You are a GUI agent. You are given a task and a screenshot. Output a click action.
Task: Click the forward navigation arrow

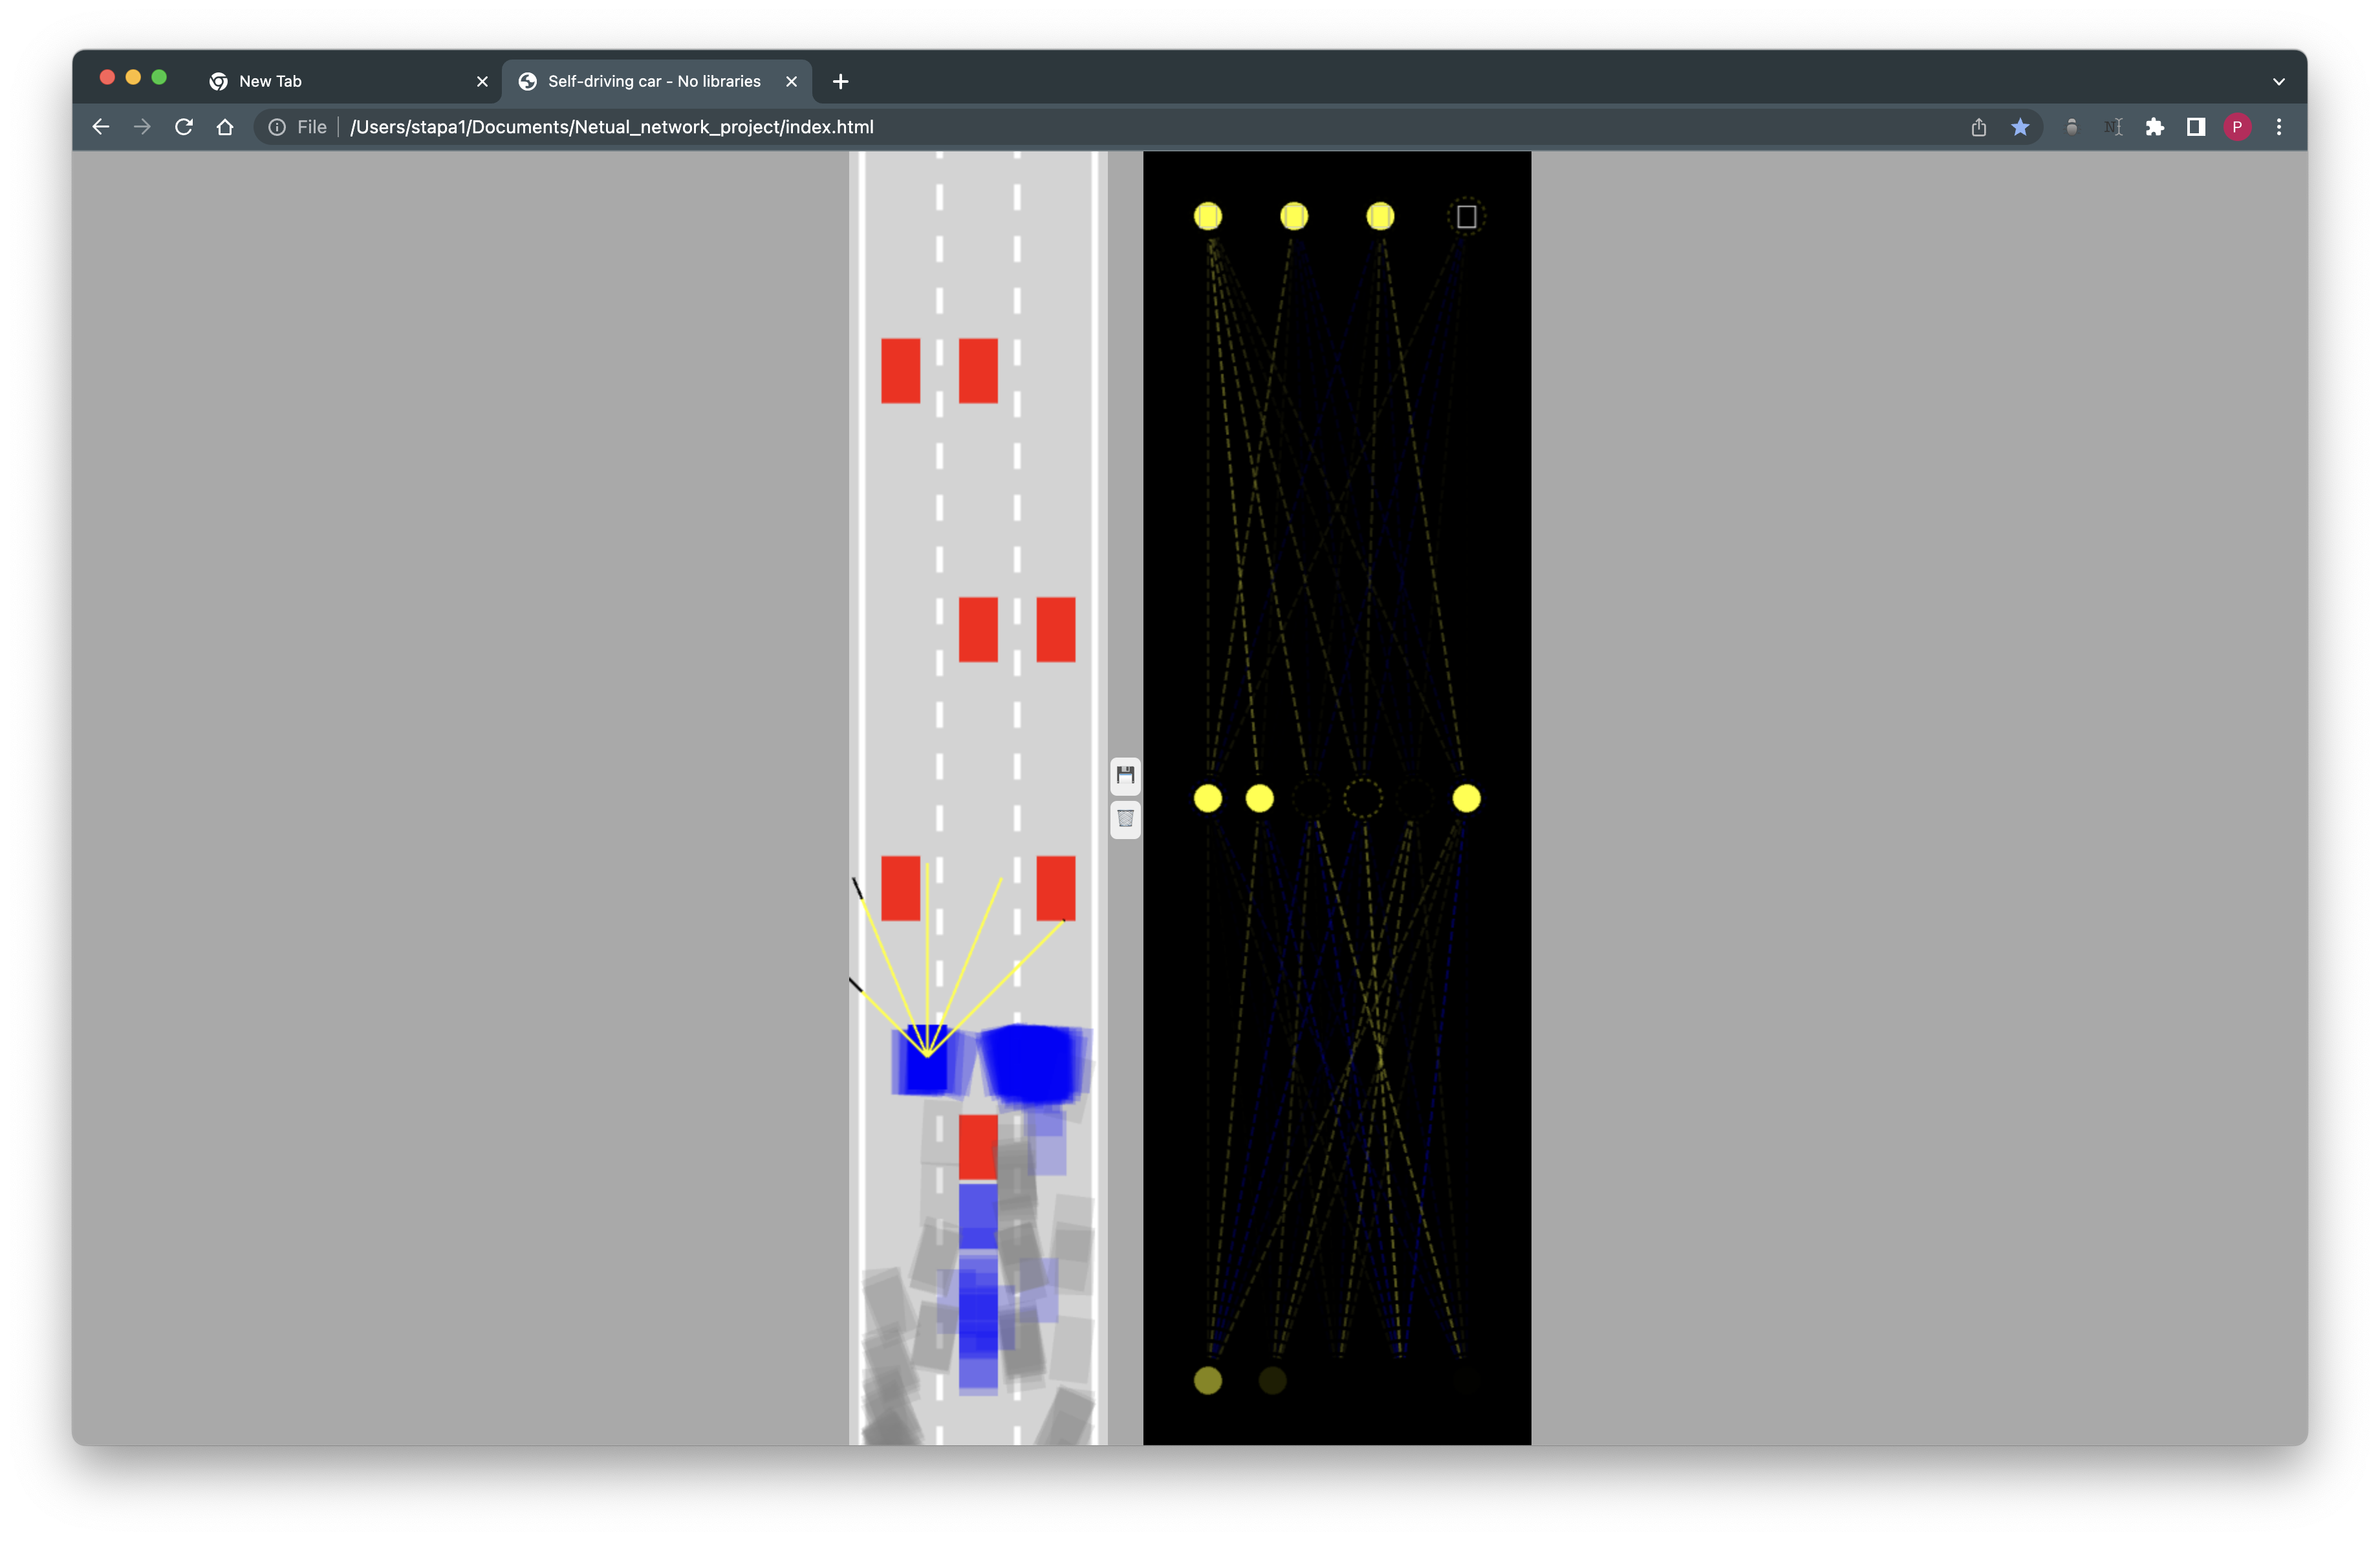point(142,127)
